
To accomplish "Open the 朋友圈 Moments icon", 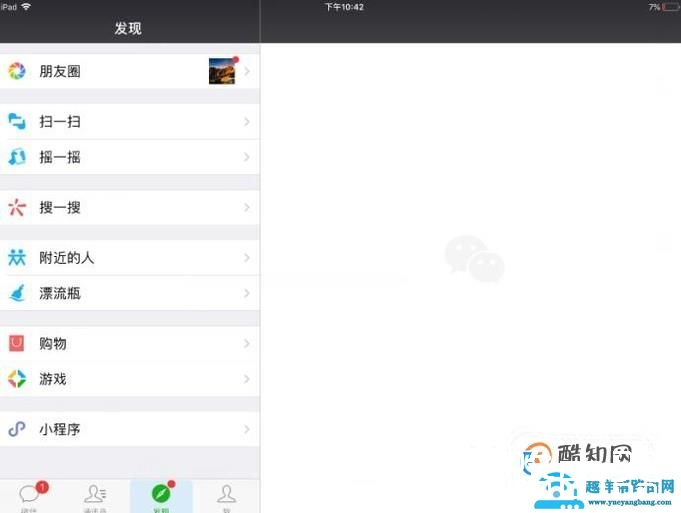I will (17, 71).
